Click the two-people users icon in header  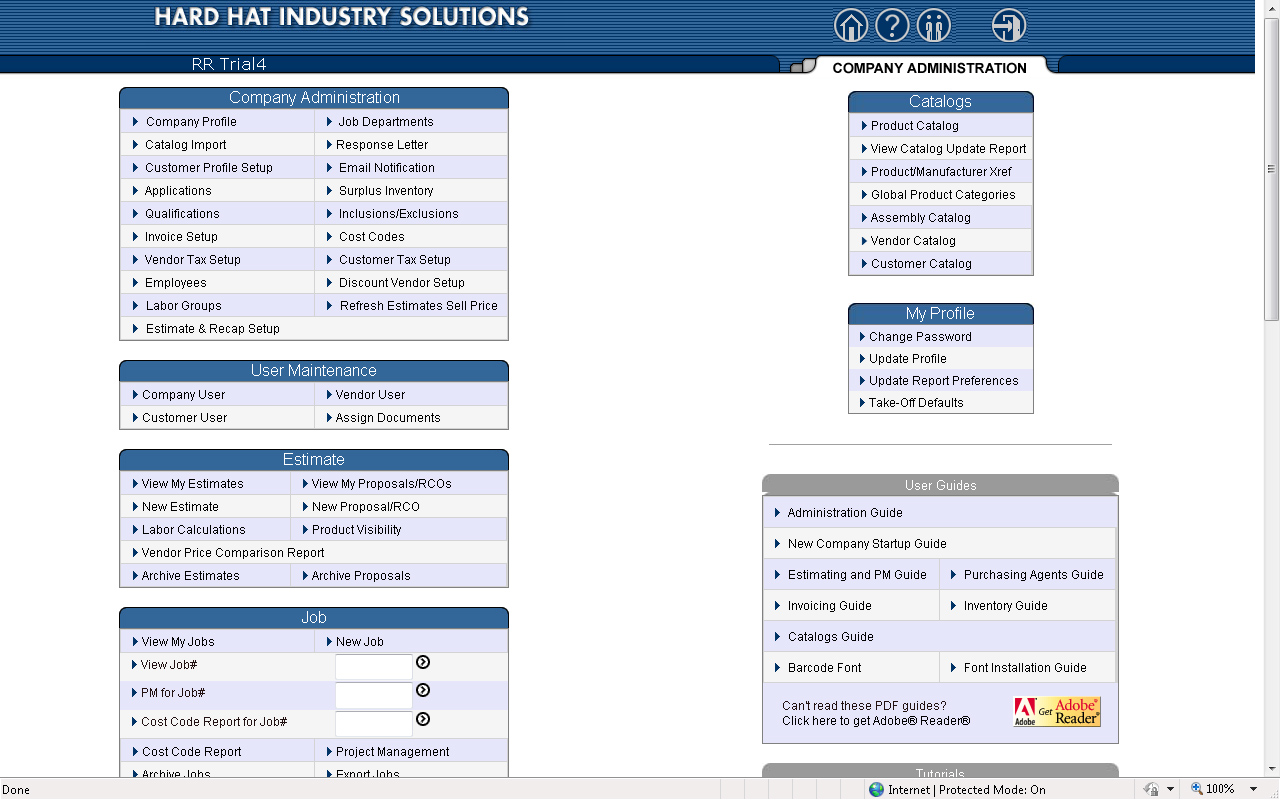pos(934,25)
